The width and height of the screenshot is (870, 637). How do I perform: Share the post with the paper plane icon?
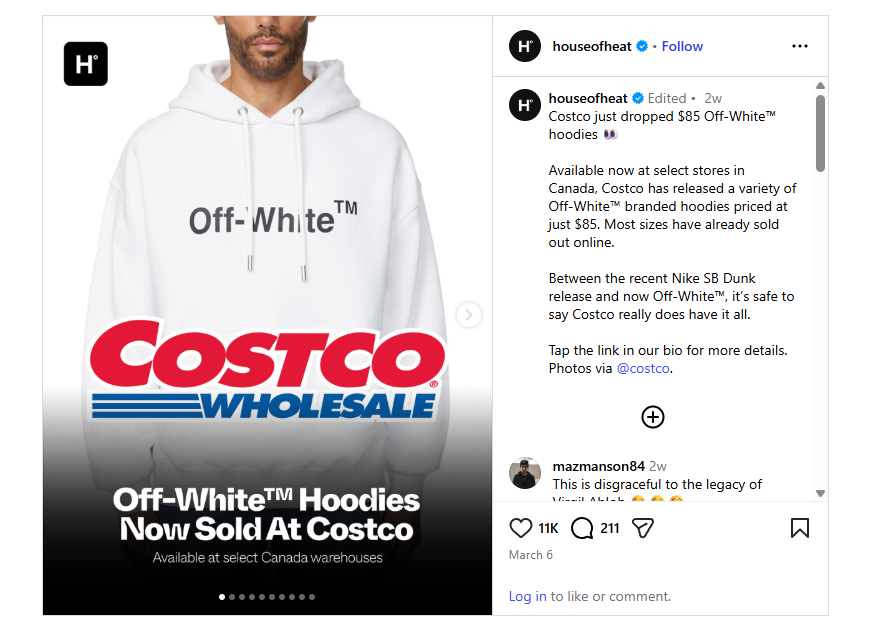point(643,528)
